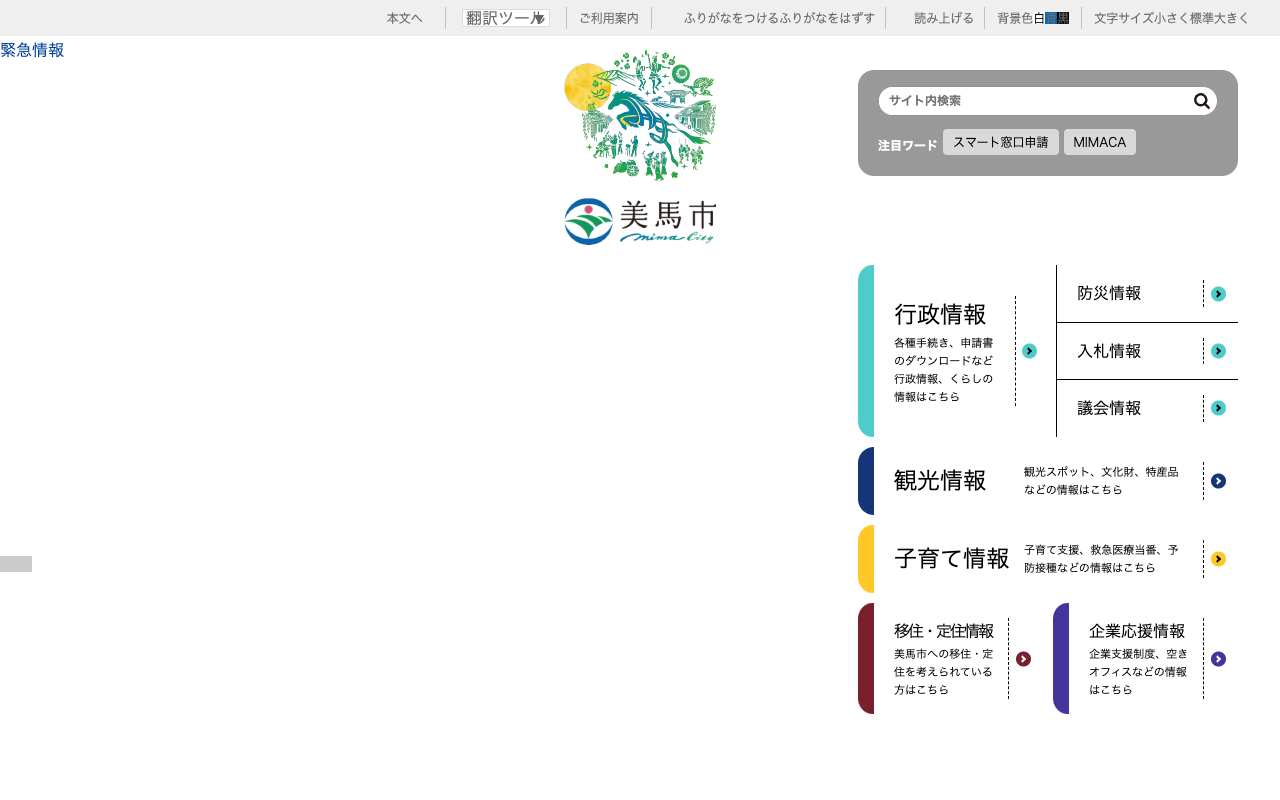The height and width of the screenshot is (800, 1280).
Task: Turn on furigana with ふりがなをつける
Action: pyautogui.click(x=731, y=18)
